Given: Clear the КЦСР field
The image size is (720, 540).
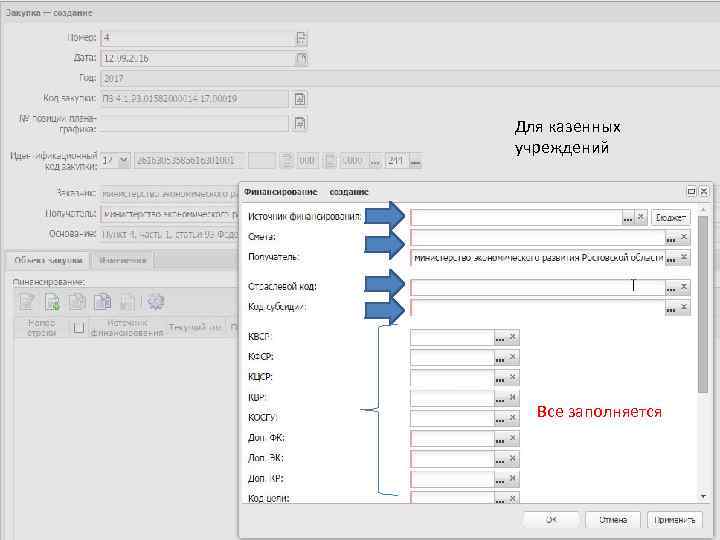Looking at the screenshot, I should (513, 378).
